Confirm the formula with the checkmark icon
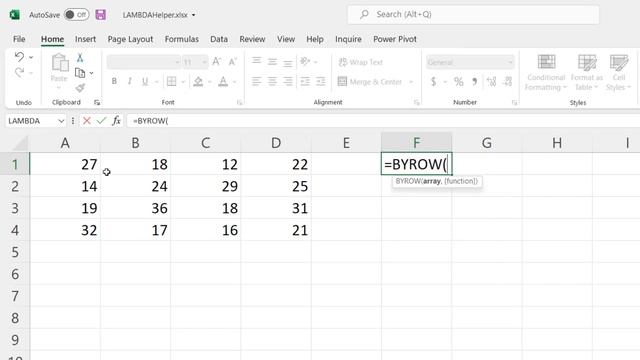Viewport: 640px width, 360px height. (x=101, y=121)
